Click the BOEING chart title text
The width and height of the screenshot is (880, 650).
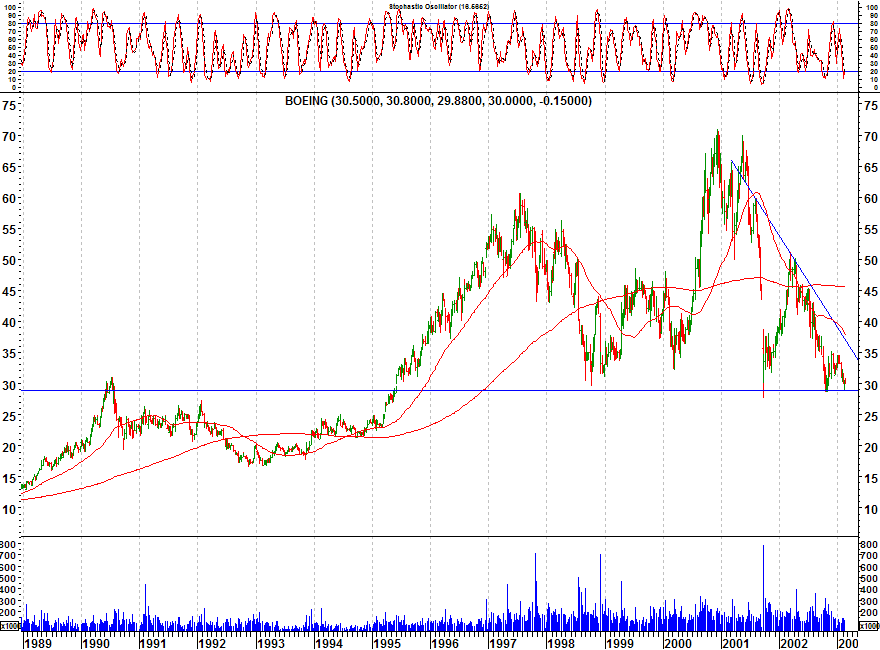click(438, 101)
